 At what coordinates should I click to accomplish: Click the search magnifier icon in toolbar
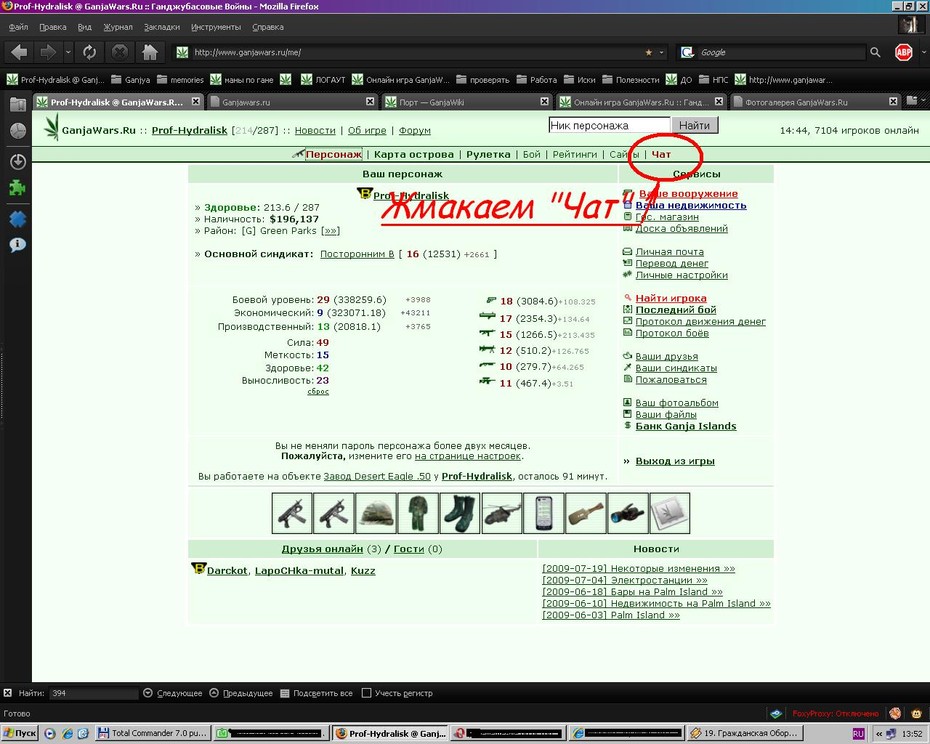[875, 53]
